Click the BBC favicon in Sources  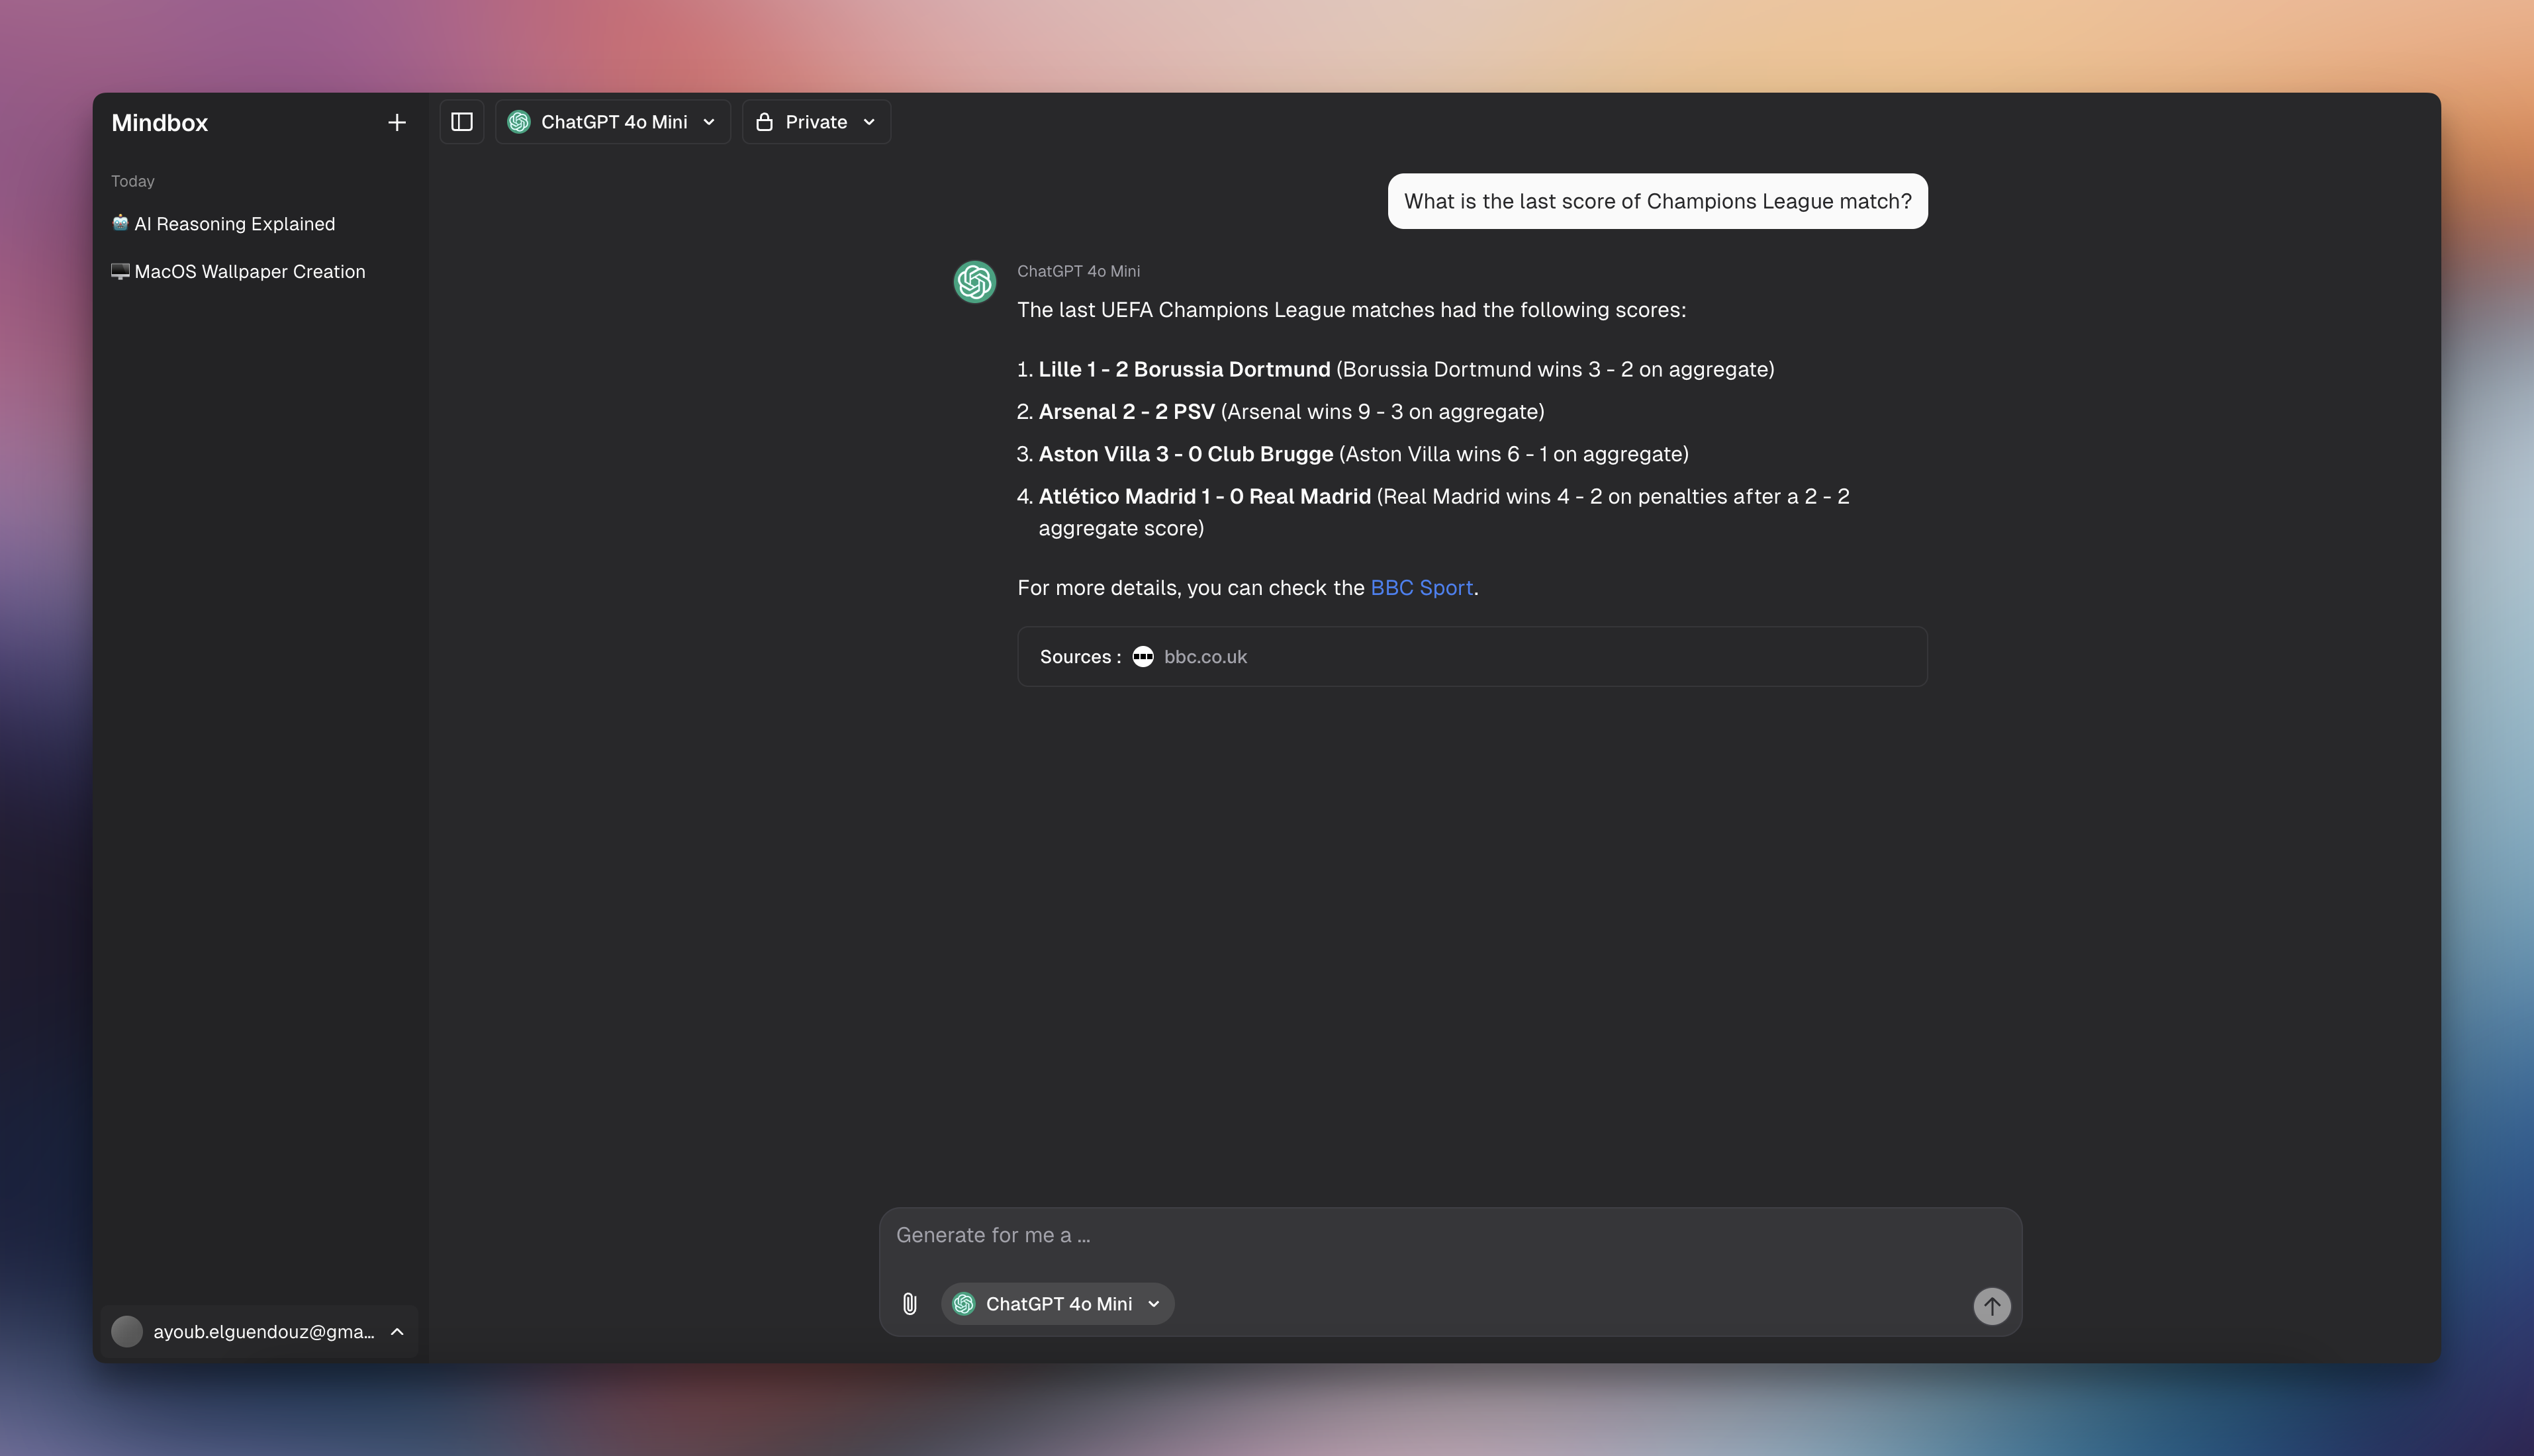click(x=1143, y=657)
